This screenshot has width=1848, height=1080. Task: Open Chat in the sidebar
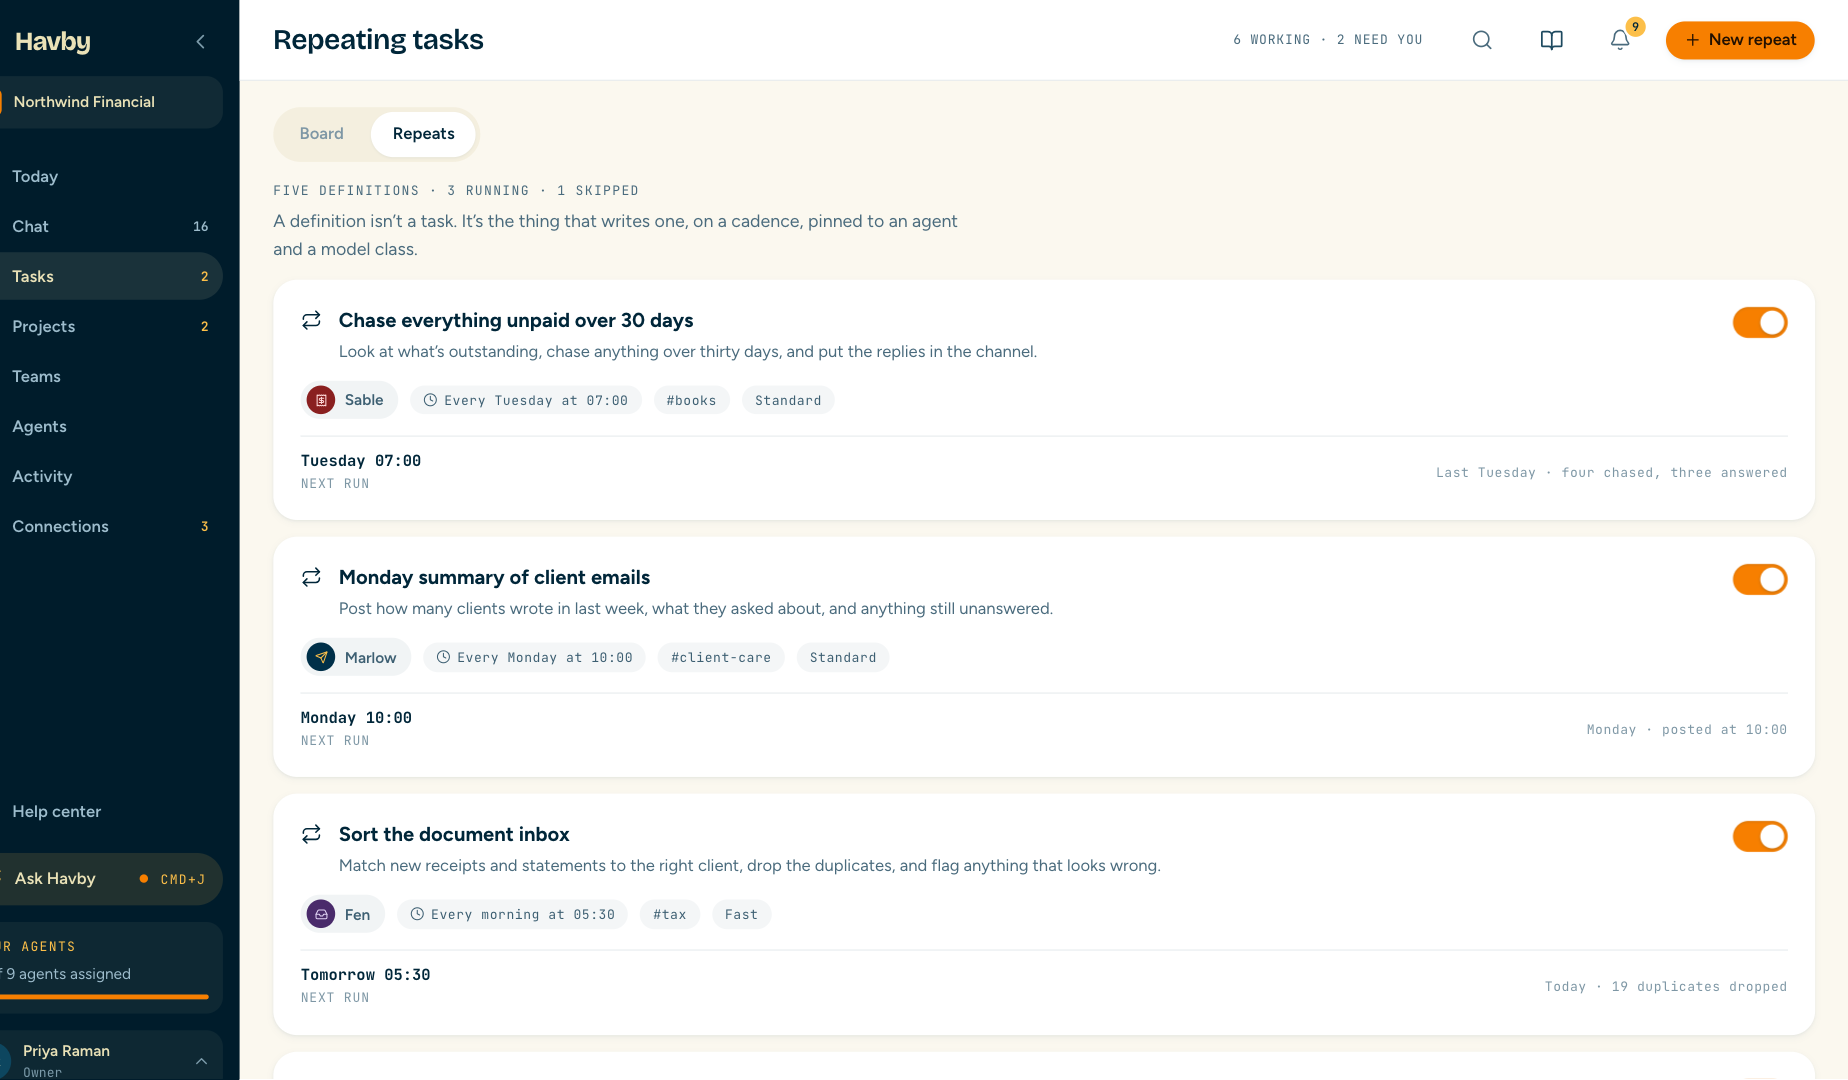click(x=111, y=226)
